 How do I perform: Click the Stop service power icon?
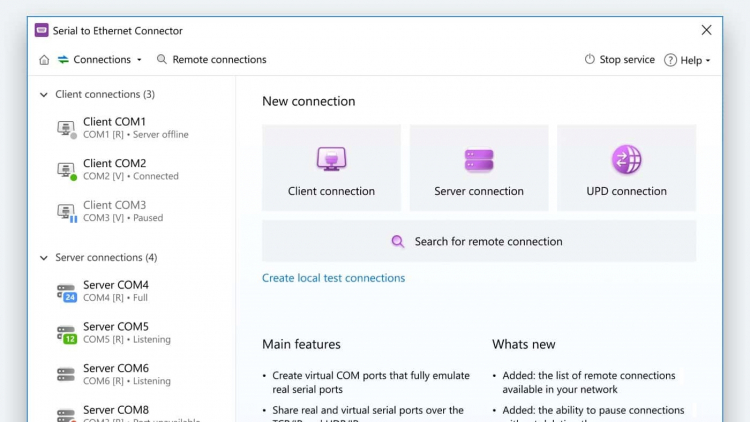(590, 59)
